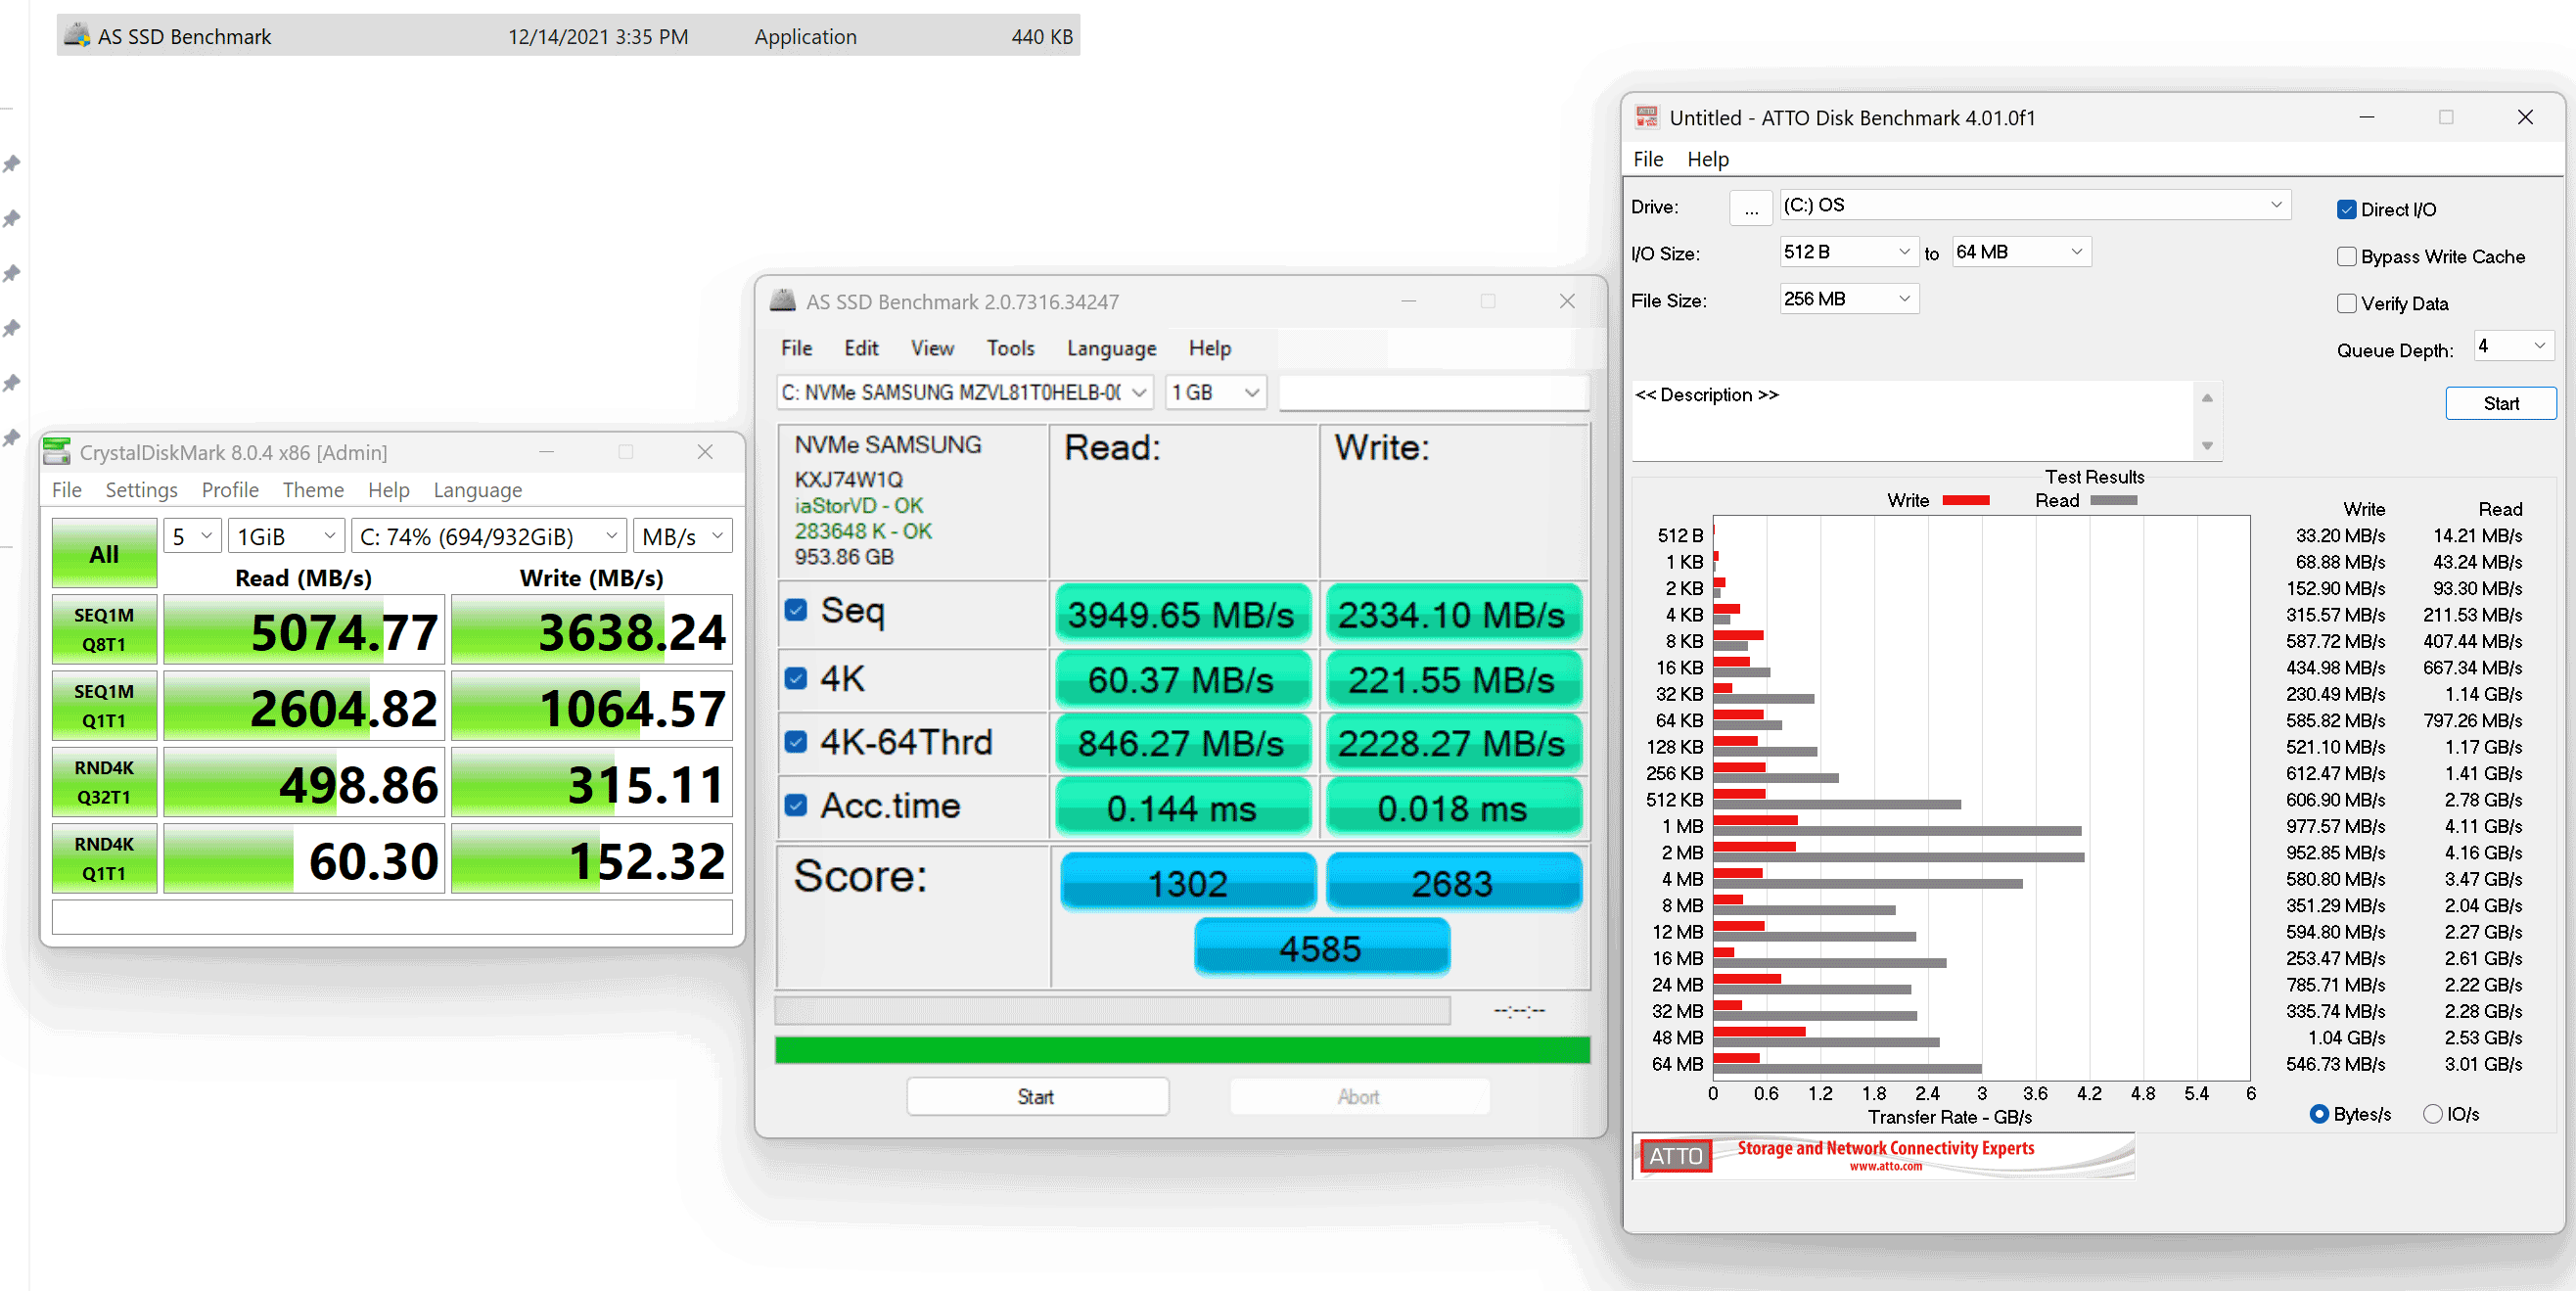Click the AS SSD Benchmark title bar icon
The height and width of the screenshot is (1291, 2576).
(783, 301)
